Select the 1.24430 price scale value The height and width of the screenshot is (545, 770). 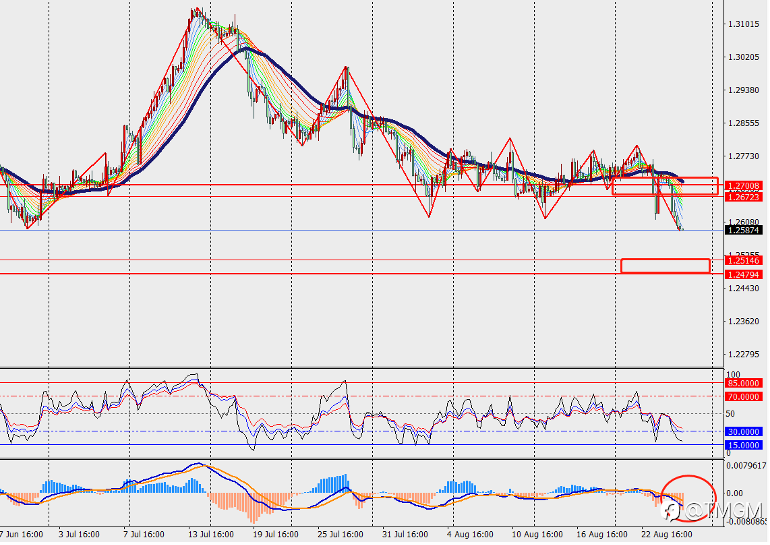pyautogui.click(x=743, y=288)
